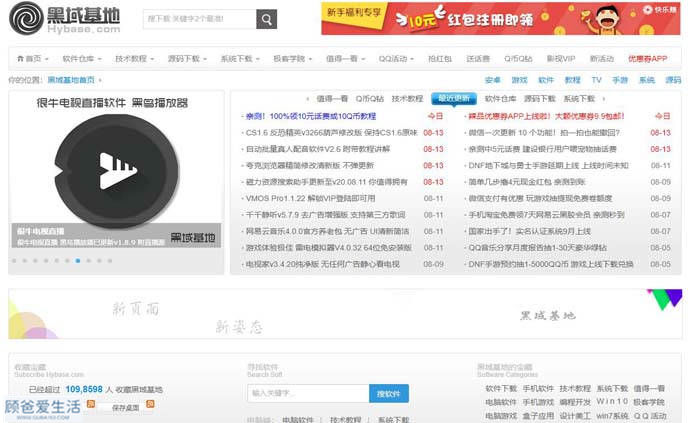Click the play button slide image
The height and width of the screenshot is (423, 690).
[x=117, y=170]
